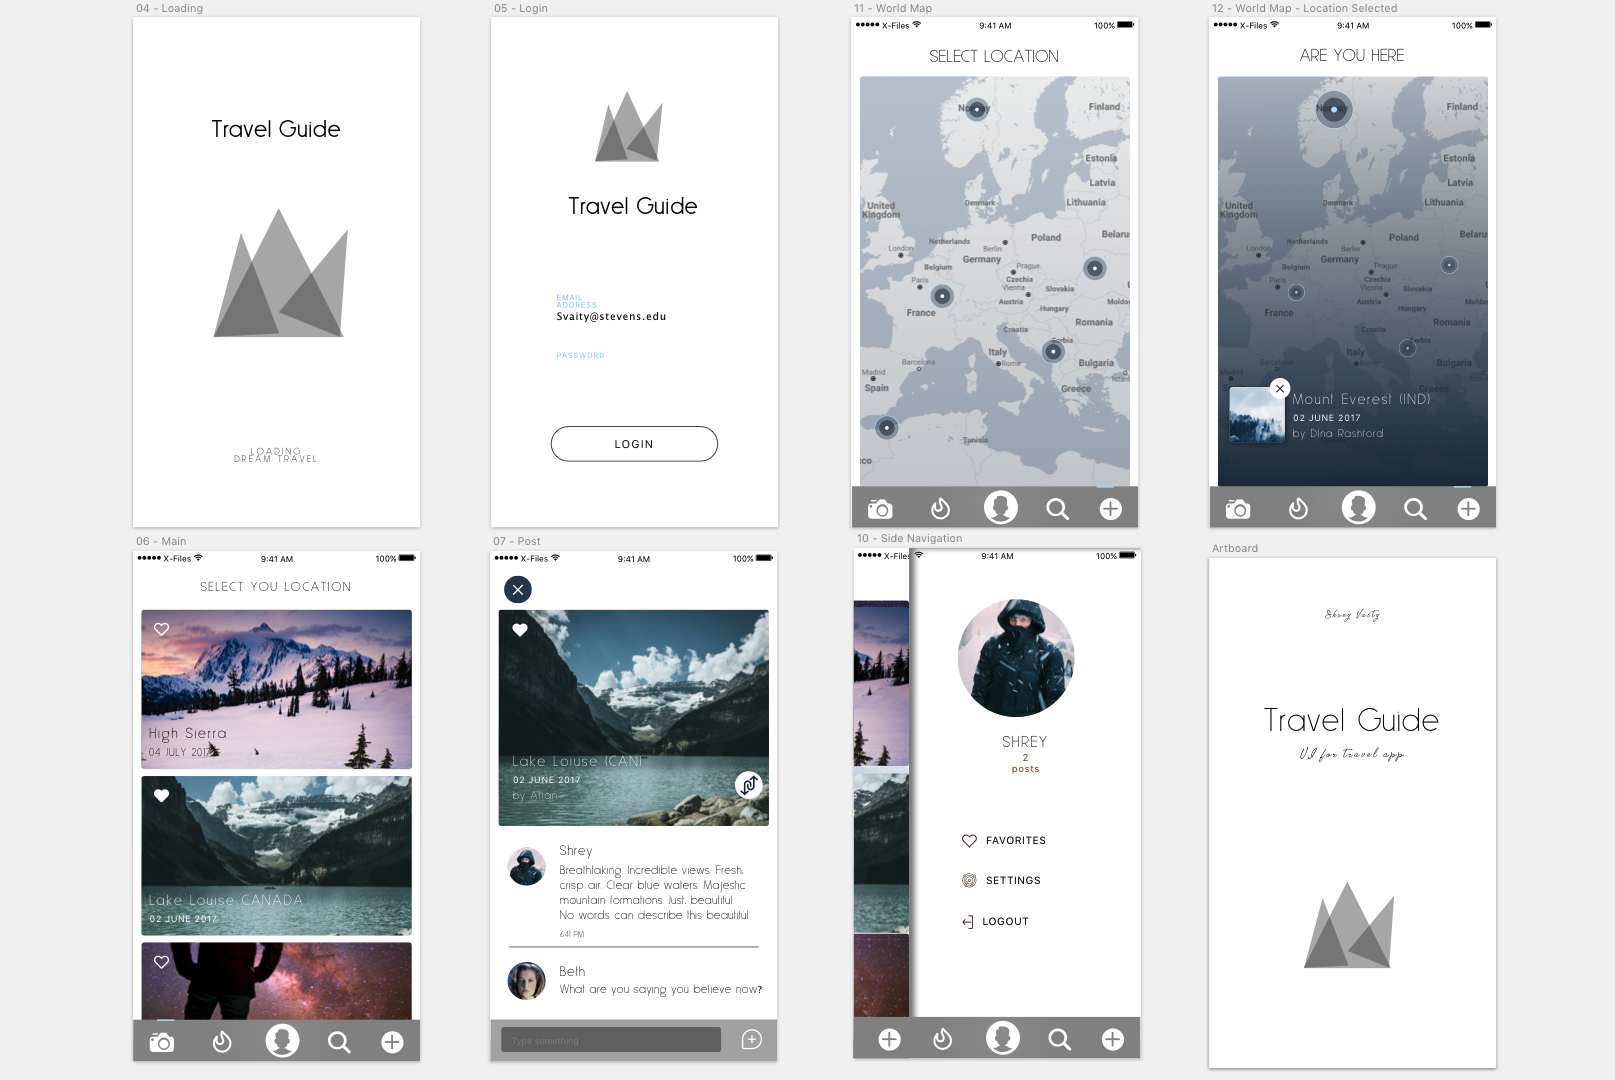Click flame icon on Main screen
Viewport: 1615px width, 1080px height.
coord(222,1043)
